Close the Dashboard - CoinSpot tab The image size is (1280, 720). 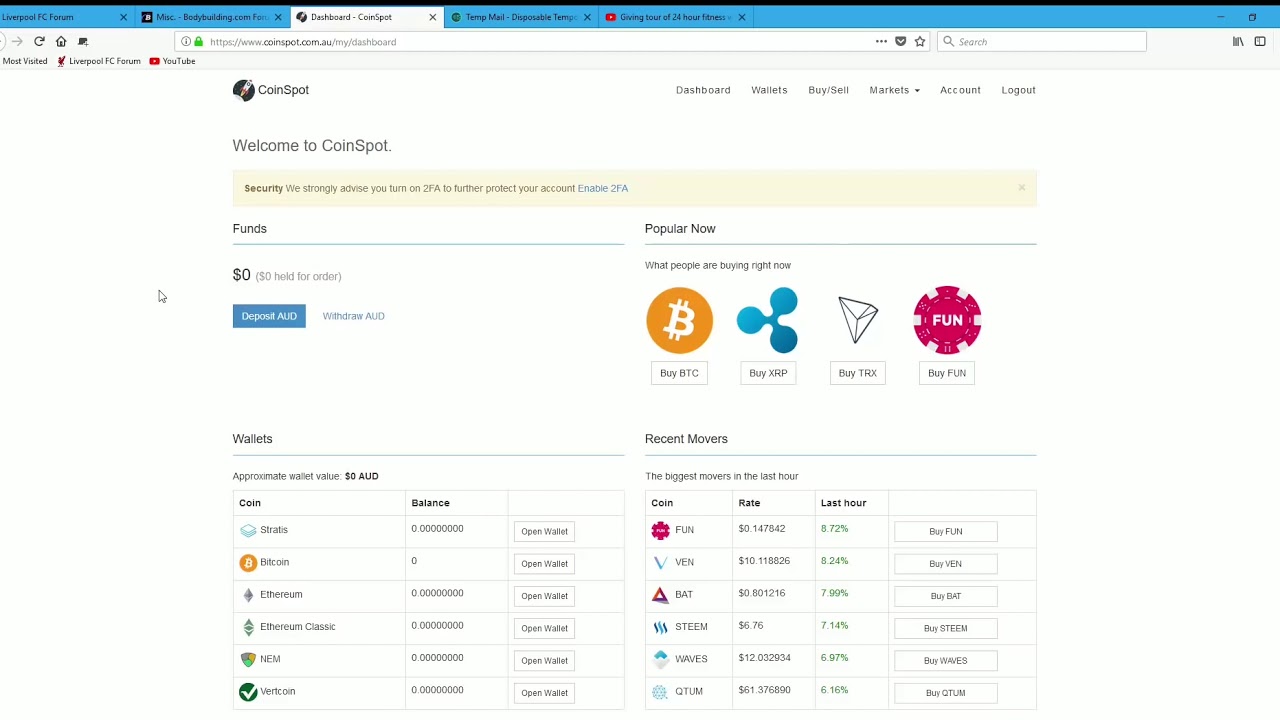[432, 17]
